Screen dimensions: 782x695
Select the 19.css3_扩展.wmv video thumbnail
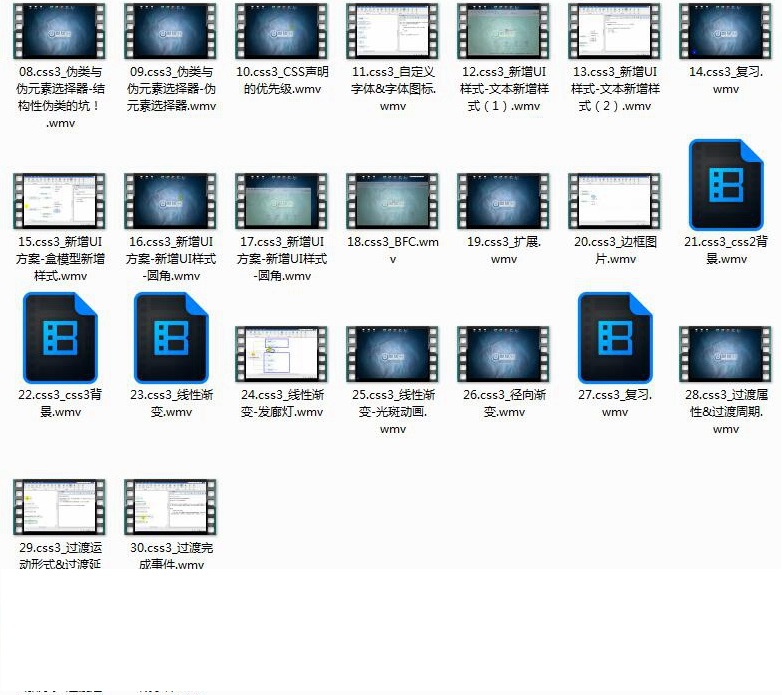click(504, 202)
